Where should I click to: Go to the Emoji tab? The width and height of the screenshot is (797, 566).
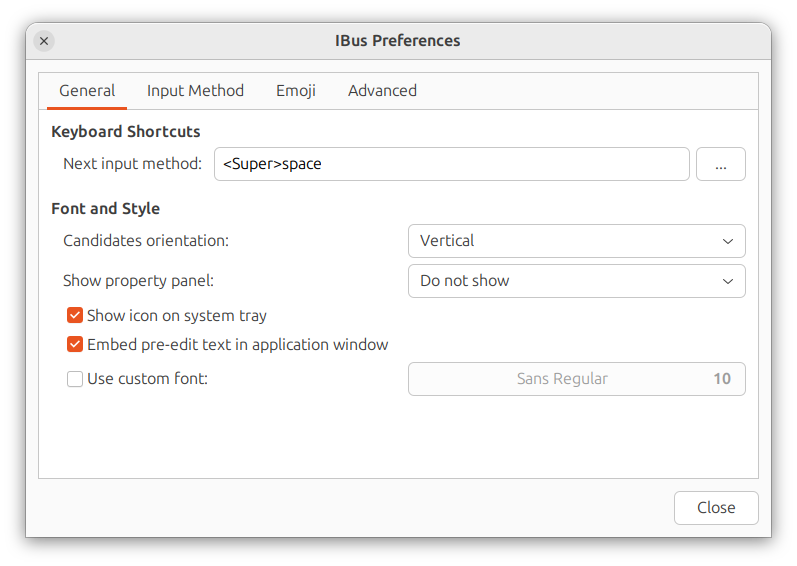296,90
